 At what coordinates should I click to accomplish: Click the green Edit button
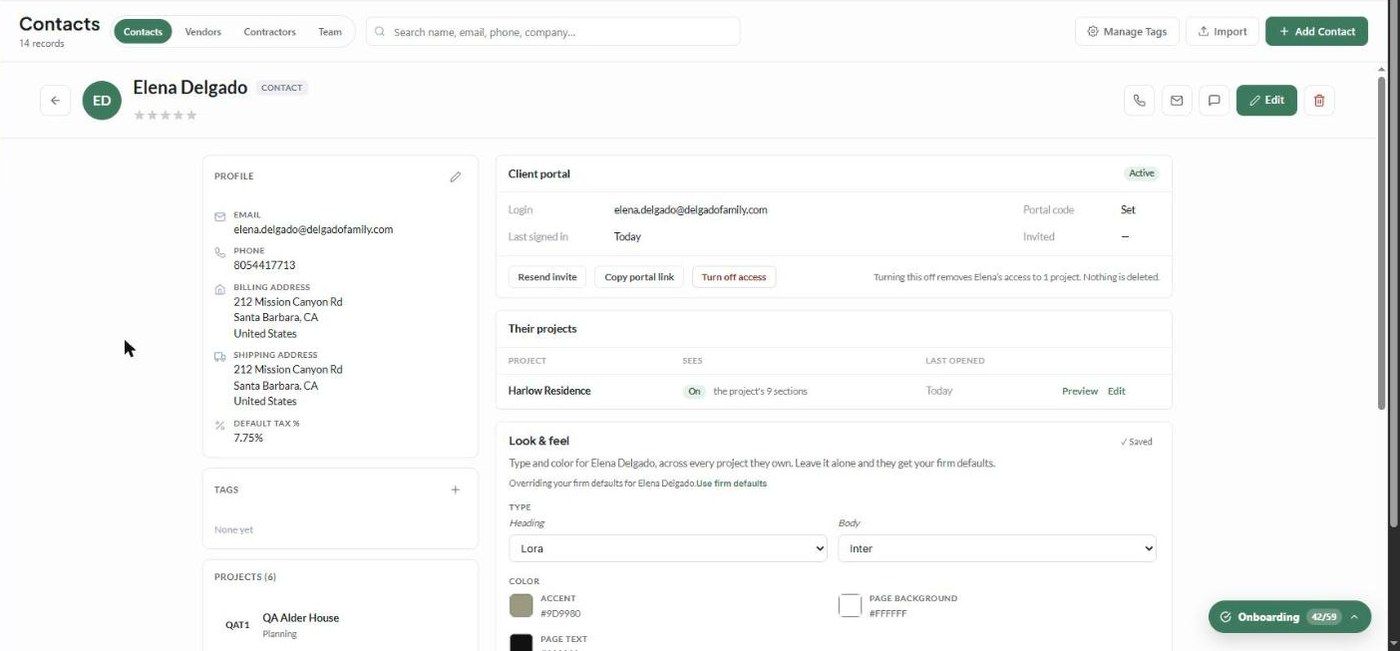[x=1266, y=100]
